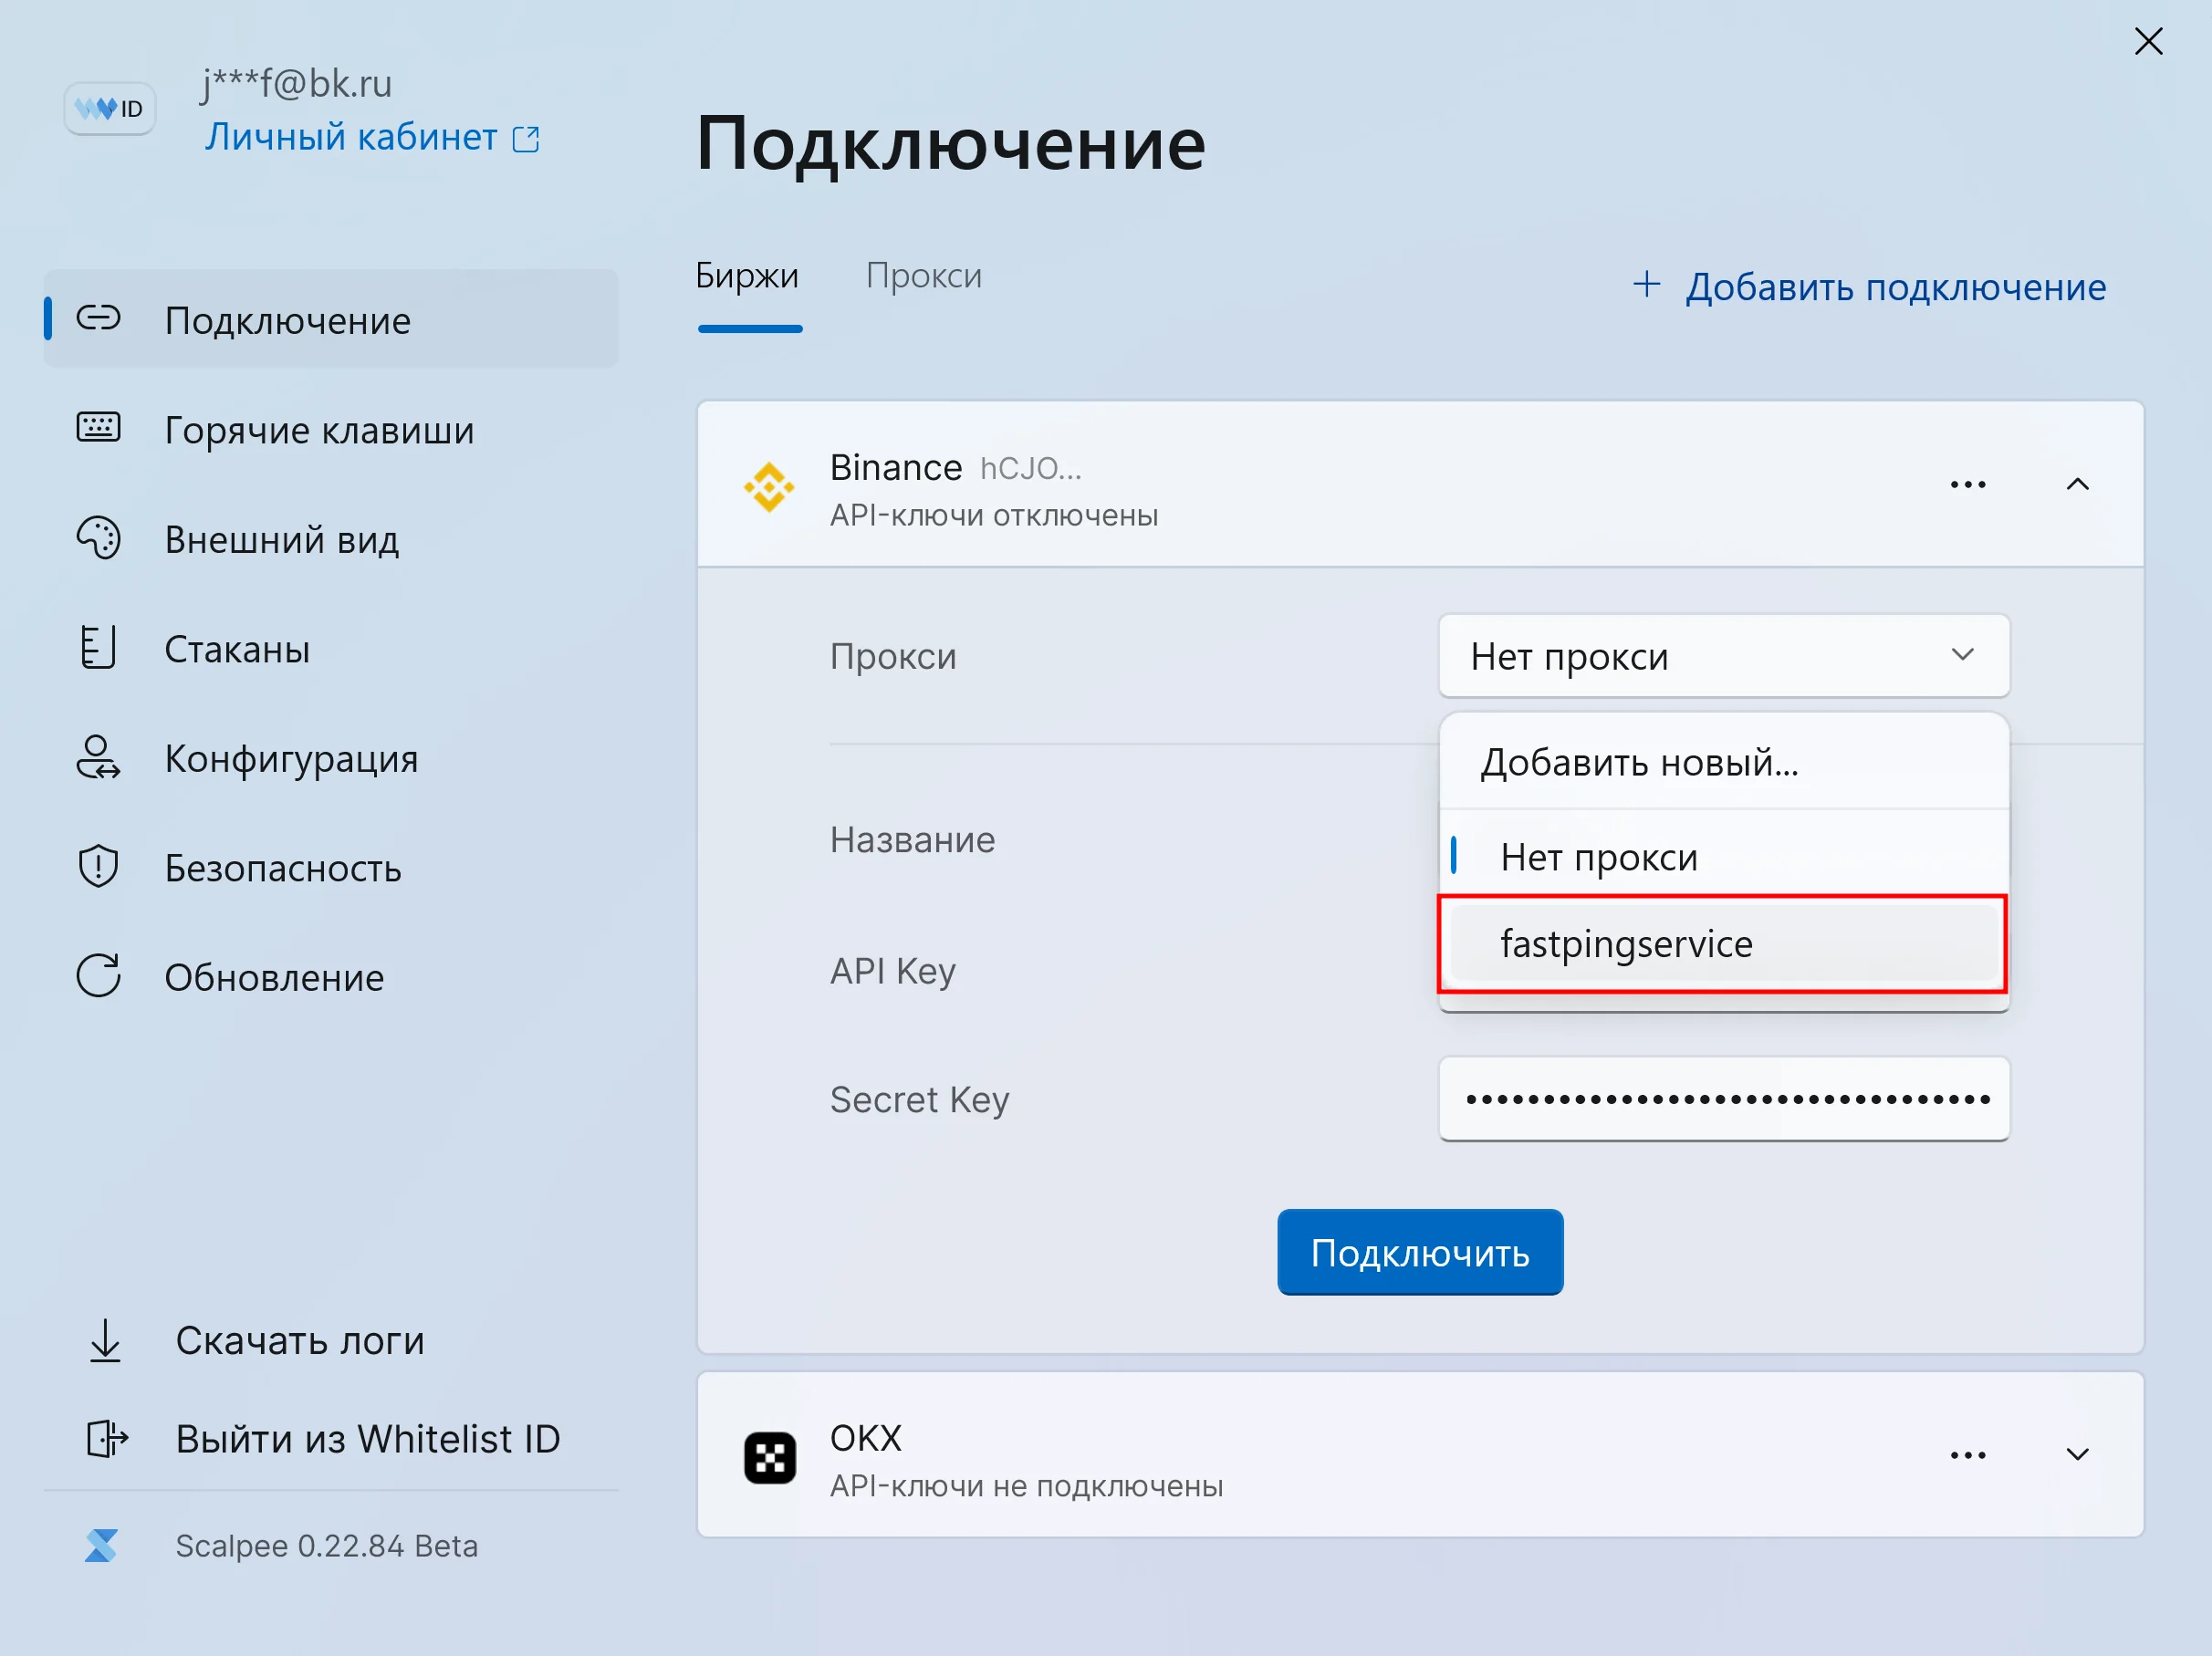
Task: Click the OKX exchange logo
Action: 769,1458
